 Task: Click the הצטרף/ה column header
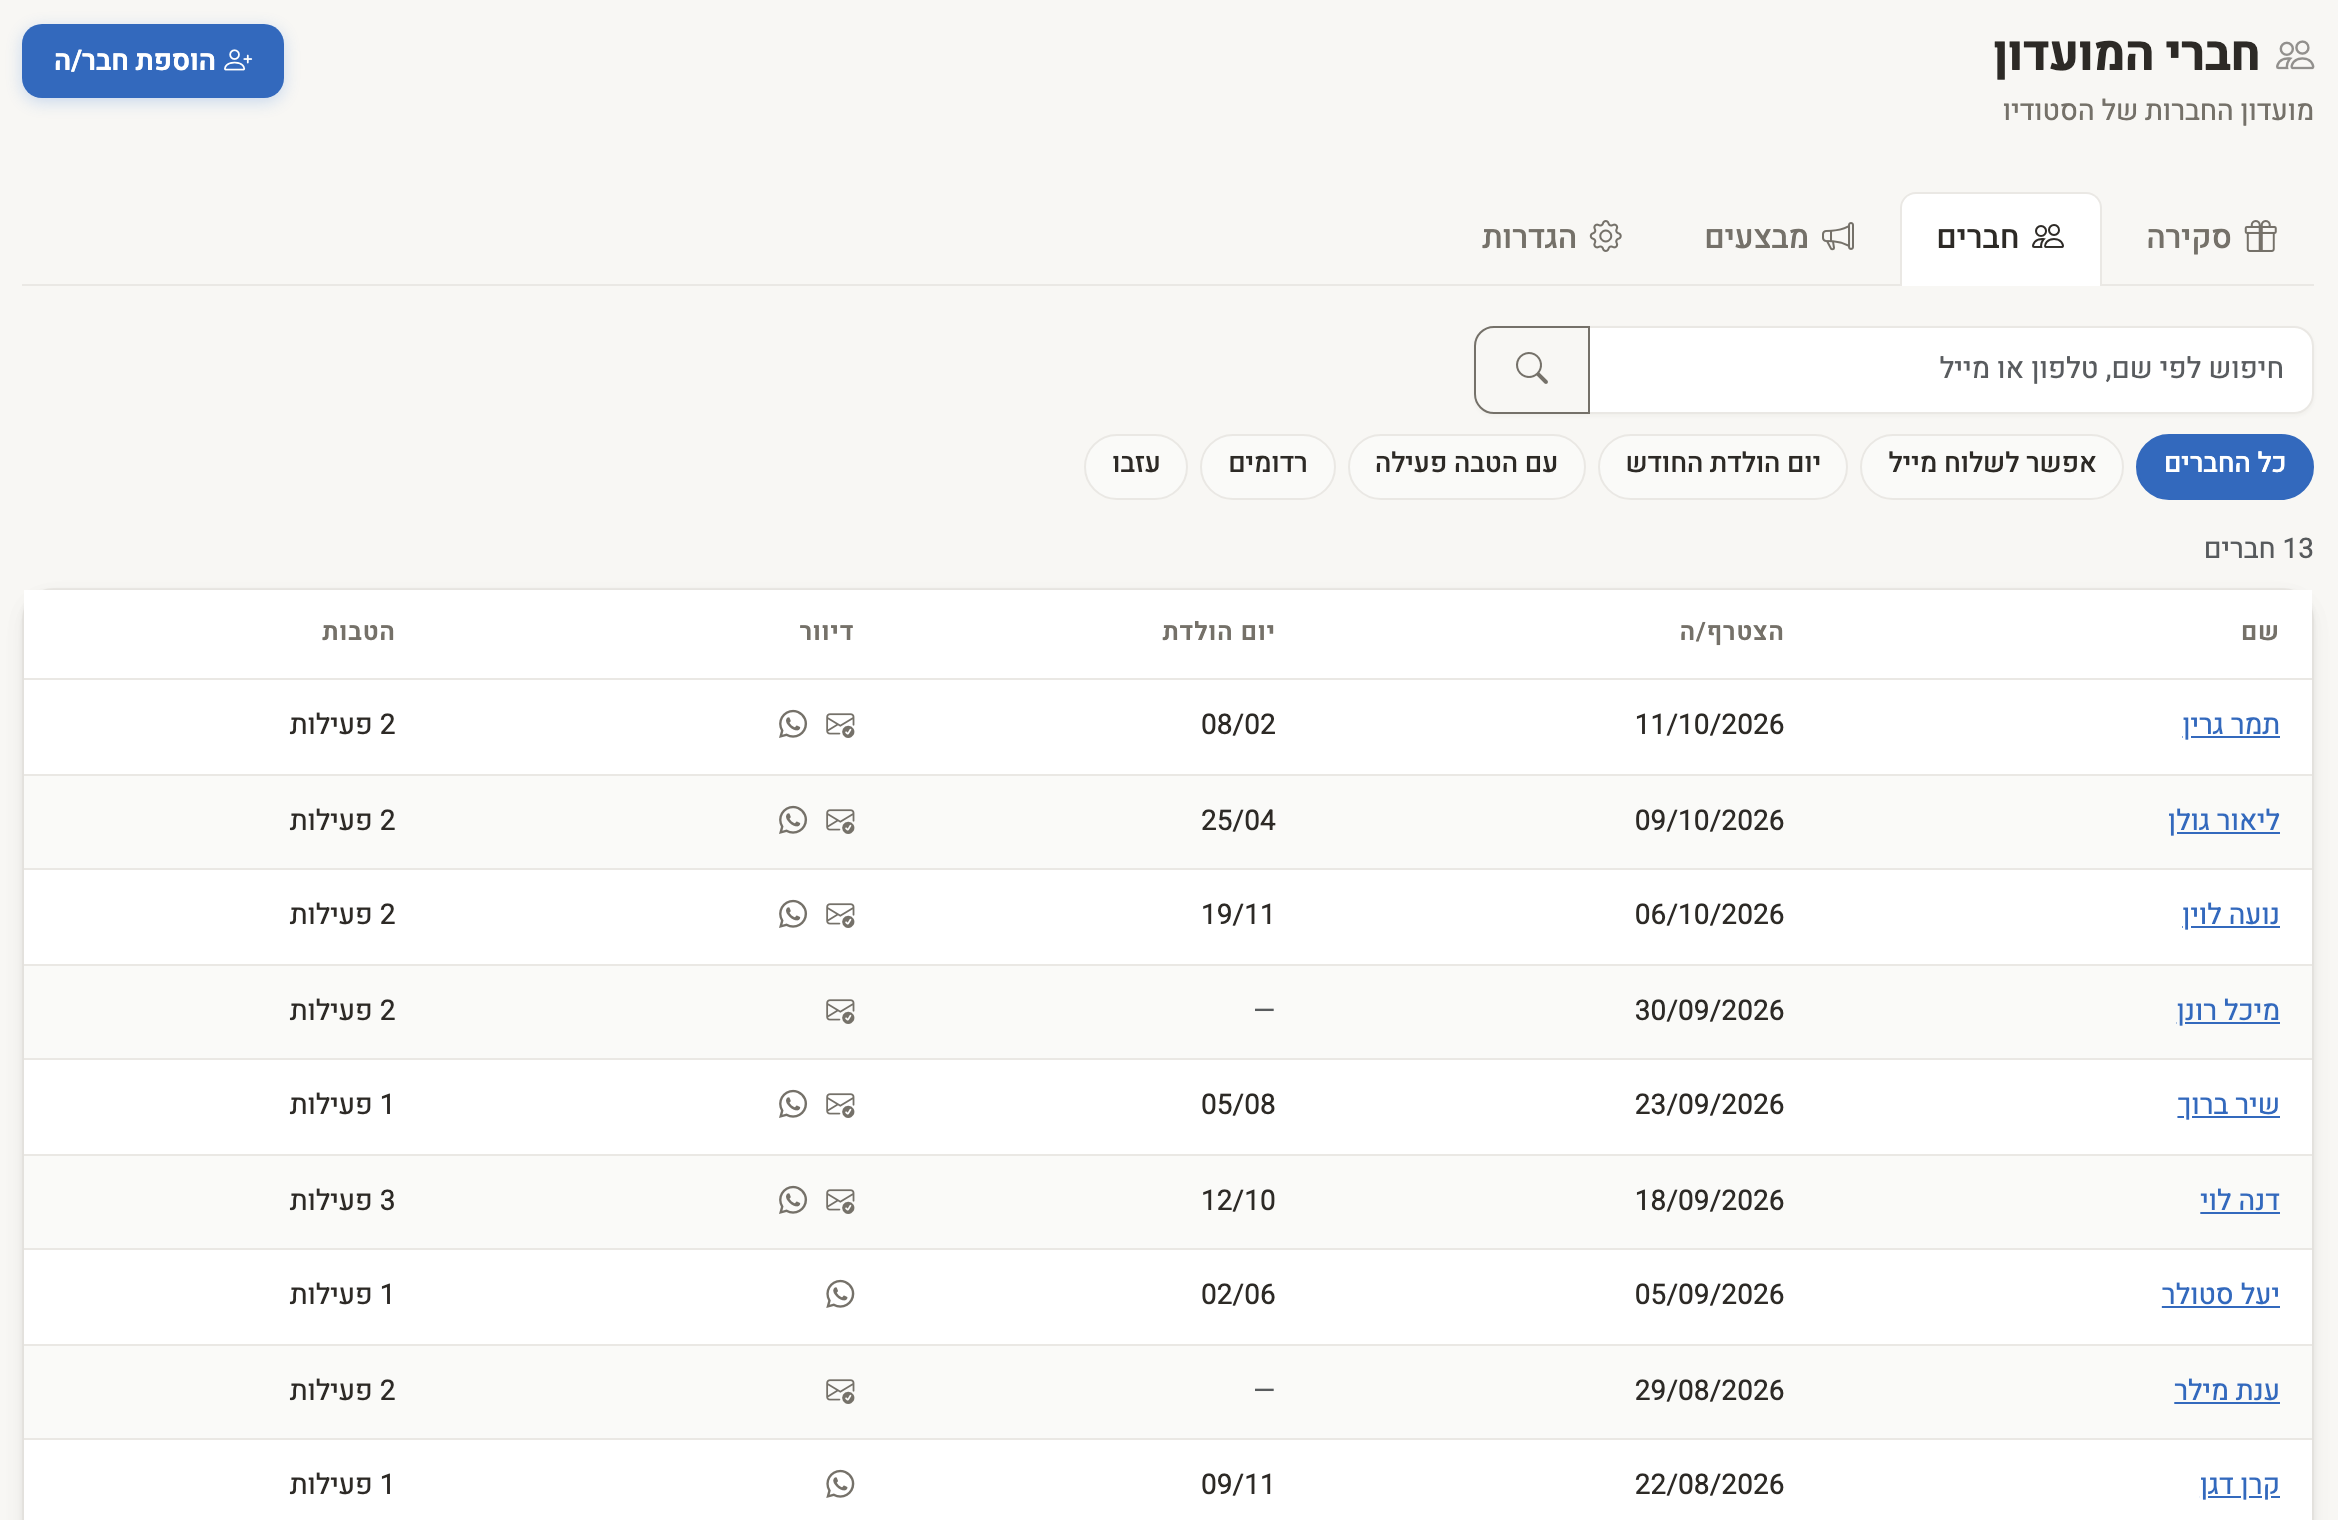1731,631
